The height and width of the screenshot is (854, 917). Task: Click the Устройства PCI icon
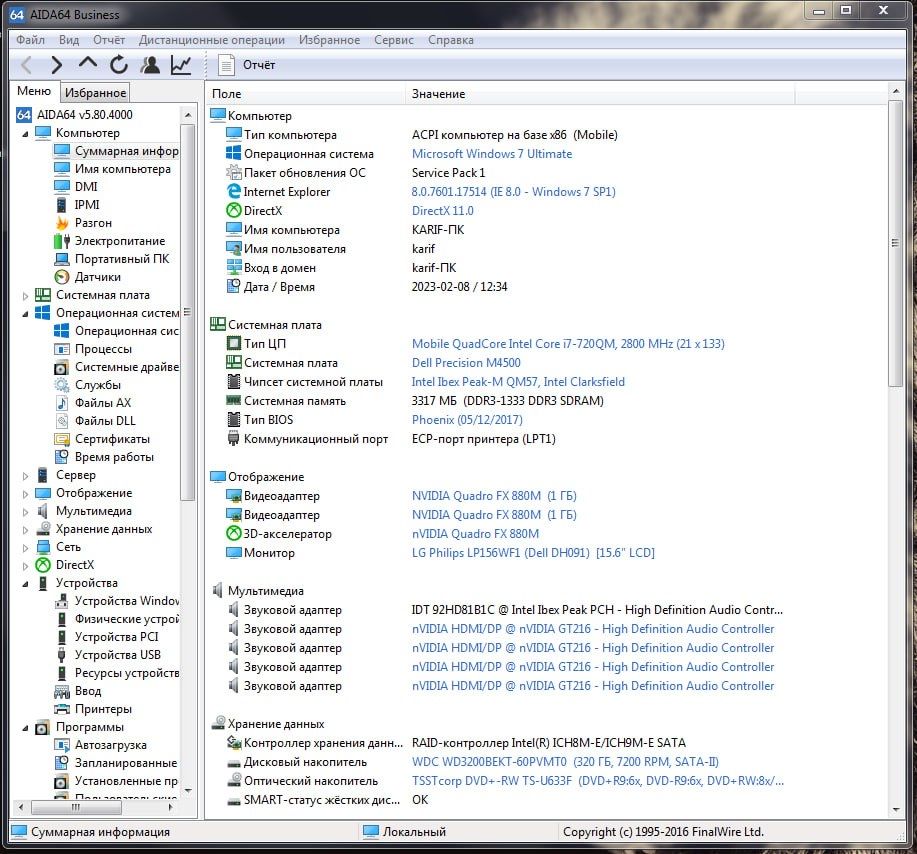click(61, 637)
